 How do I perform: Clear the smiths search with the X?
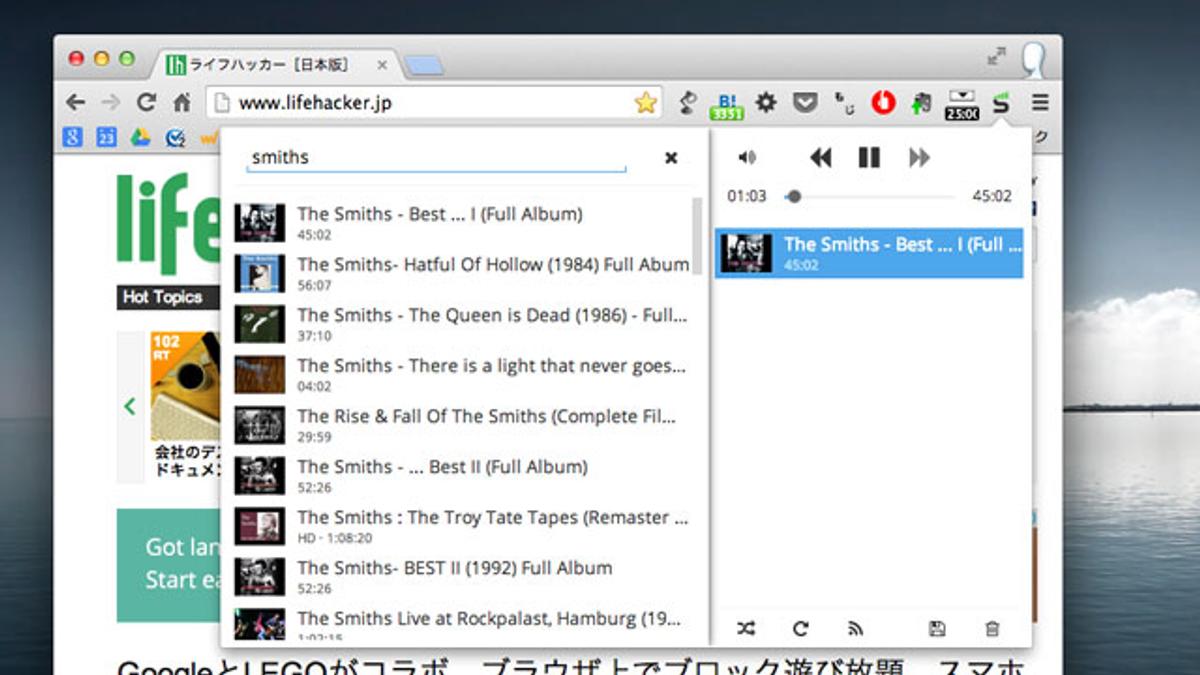point(671,157)
